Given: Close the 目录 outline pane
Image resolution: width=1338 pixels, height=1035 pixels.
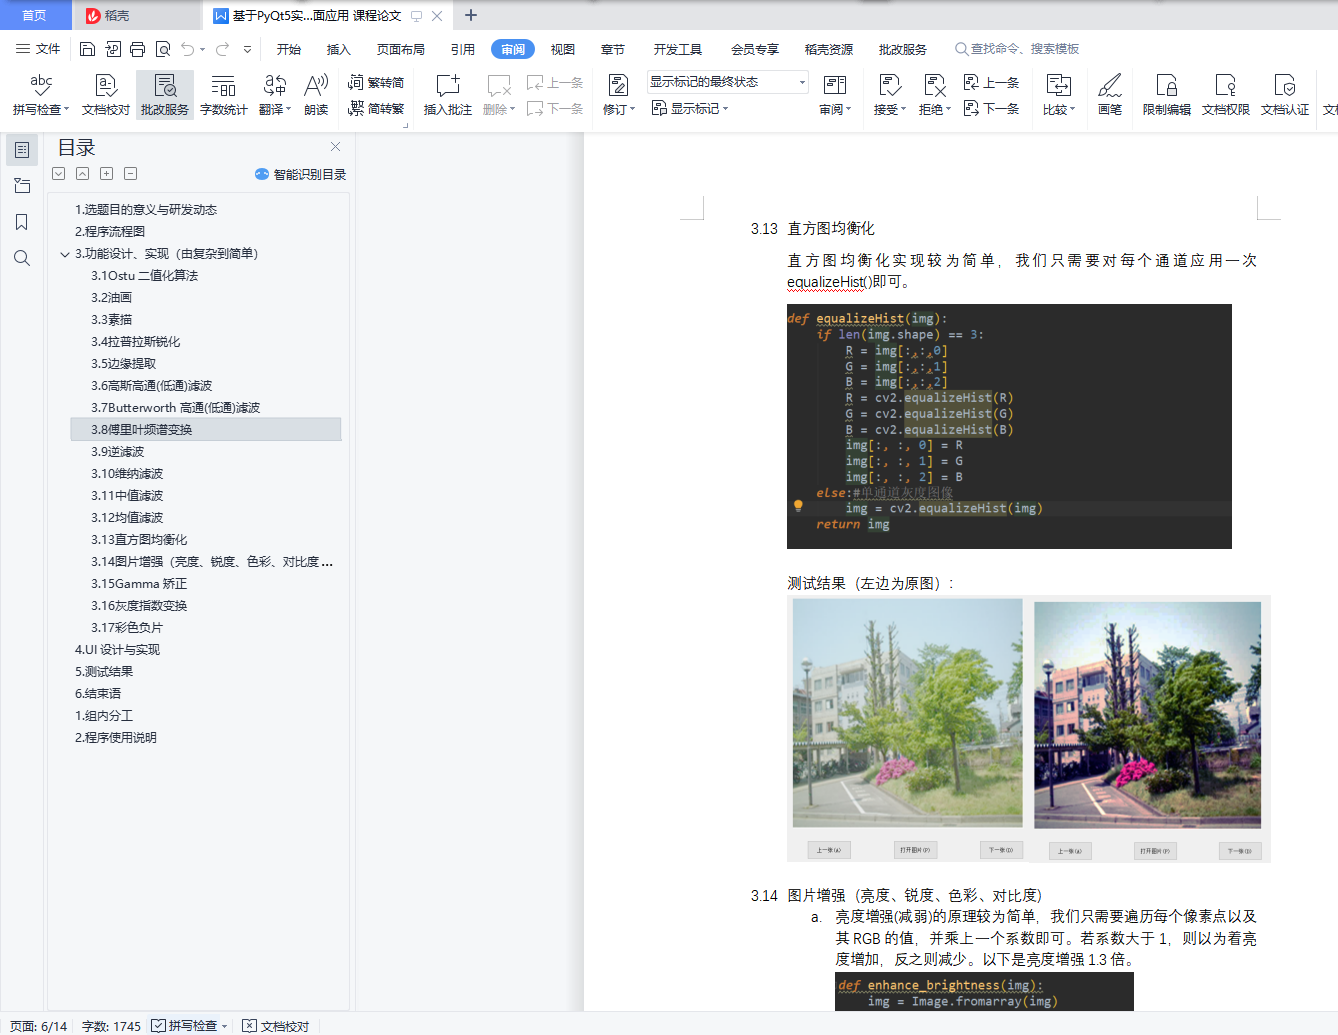Looking at the screenshot, I should click(x=336, y=146).
